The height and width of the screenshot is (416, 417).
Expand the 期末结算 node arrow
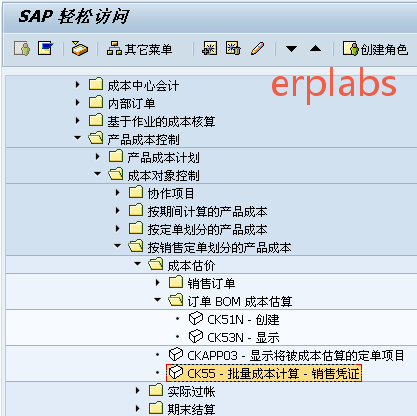coord(137,409)
